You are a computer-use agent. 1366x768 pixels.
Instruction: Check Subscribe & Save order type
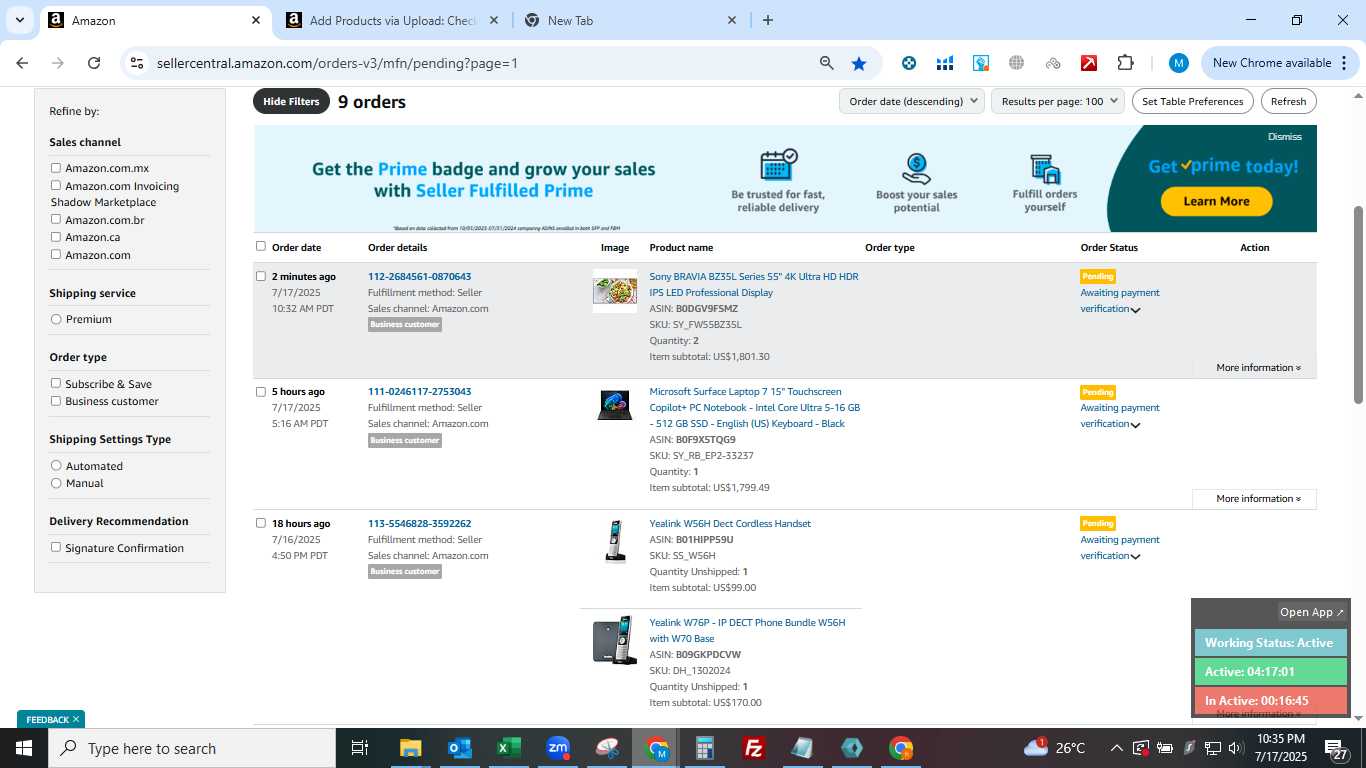(x=56, y=383)
